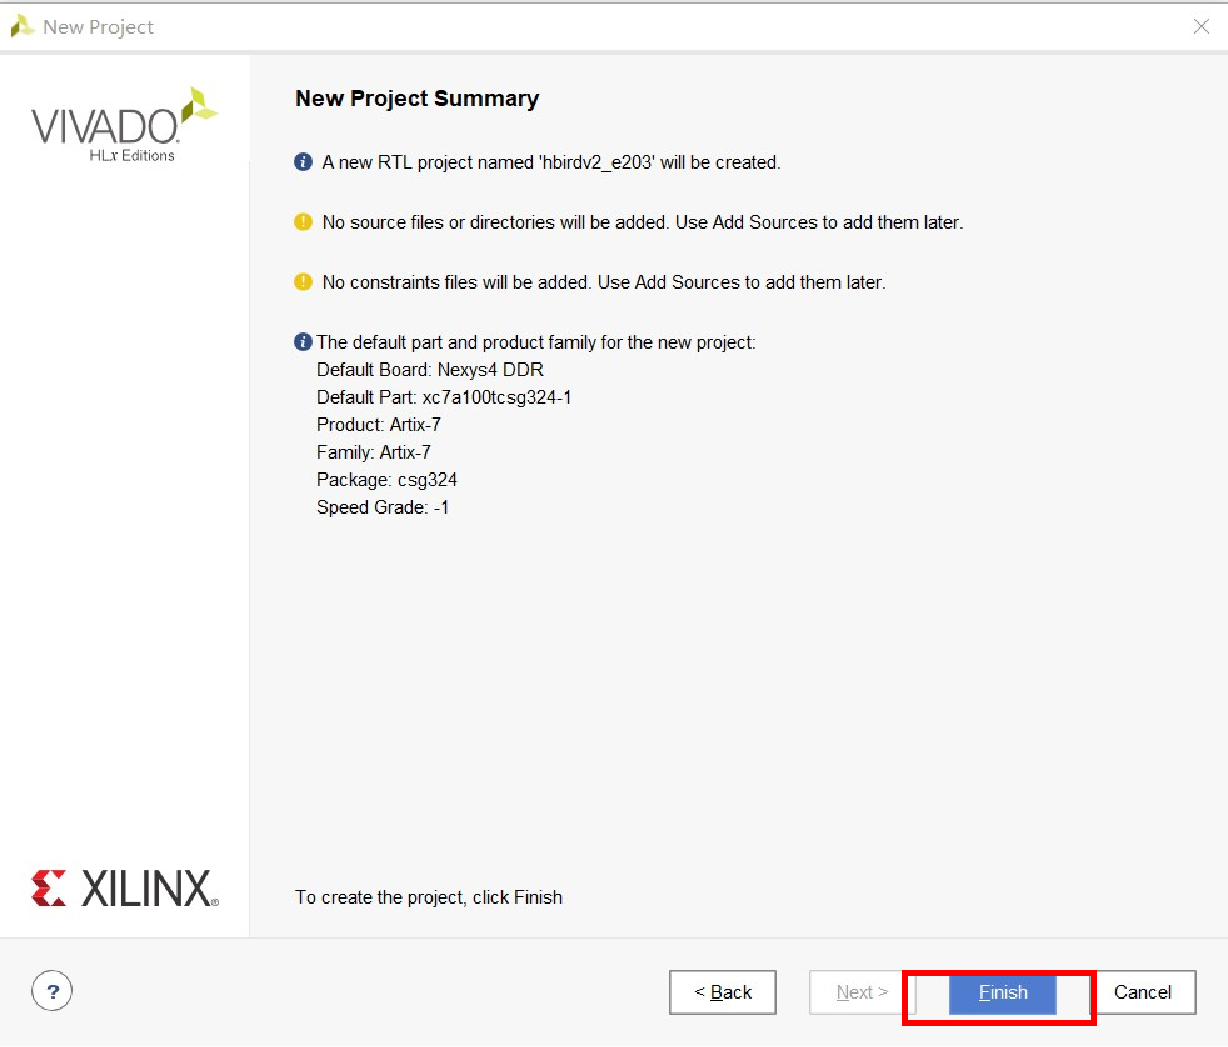The height and width of the screenshot is (1047, 1228).
Task: Open help via question mark icon
Action: tap(52, 991)
